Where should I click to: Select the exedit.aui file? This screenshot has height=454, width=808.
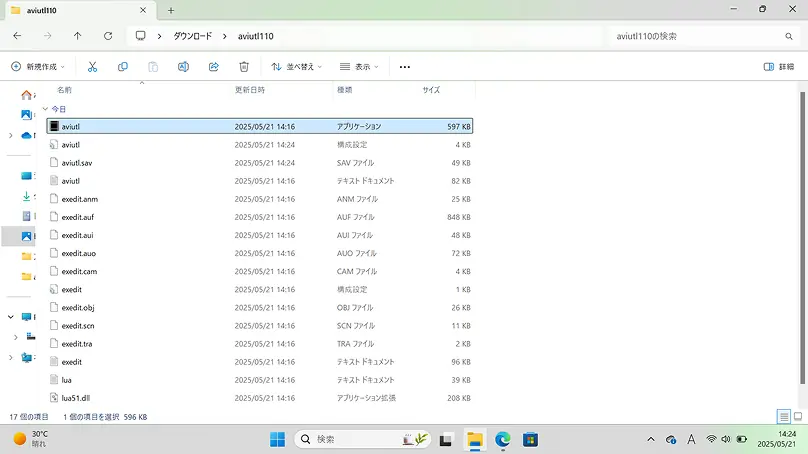click(260, 235)
